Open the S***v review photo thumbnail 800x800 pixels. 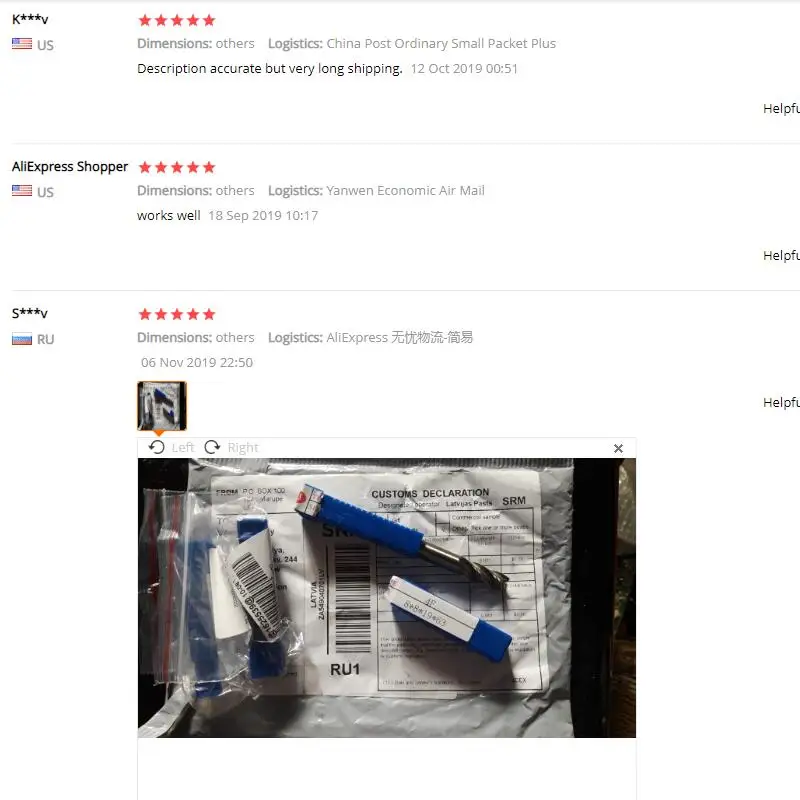pos(162,406)
